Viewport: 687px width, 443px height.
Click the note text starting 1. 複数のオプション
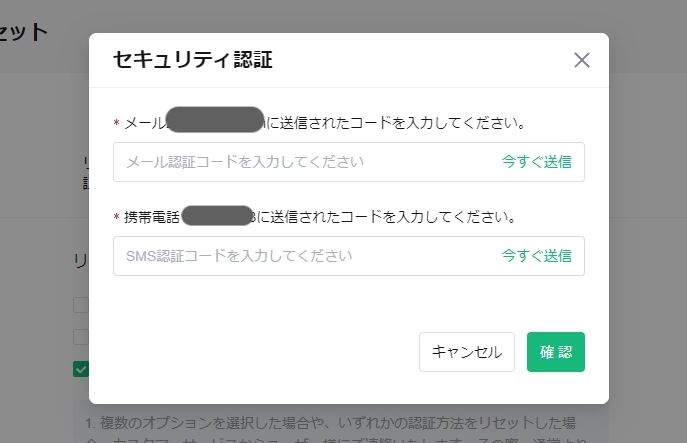coord(330,423)
